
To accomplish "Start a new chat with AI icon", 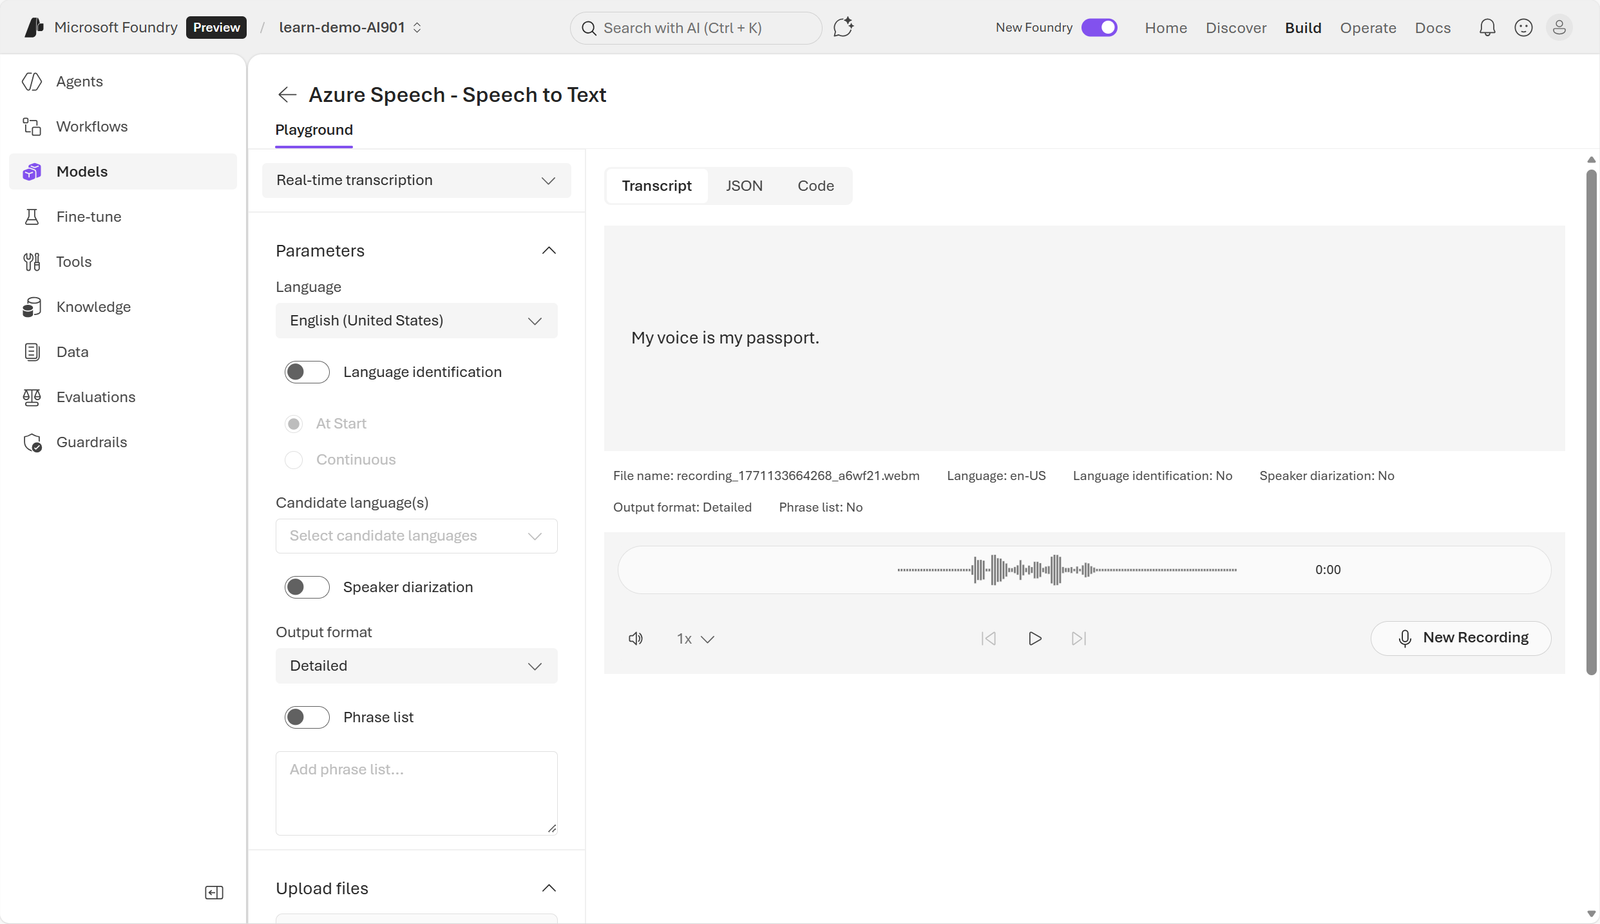I will tap(843, 27).
